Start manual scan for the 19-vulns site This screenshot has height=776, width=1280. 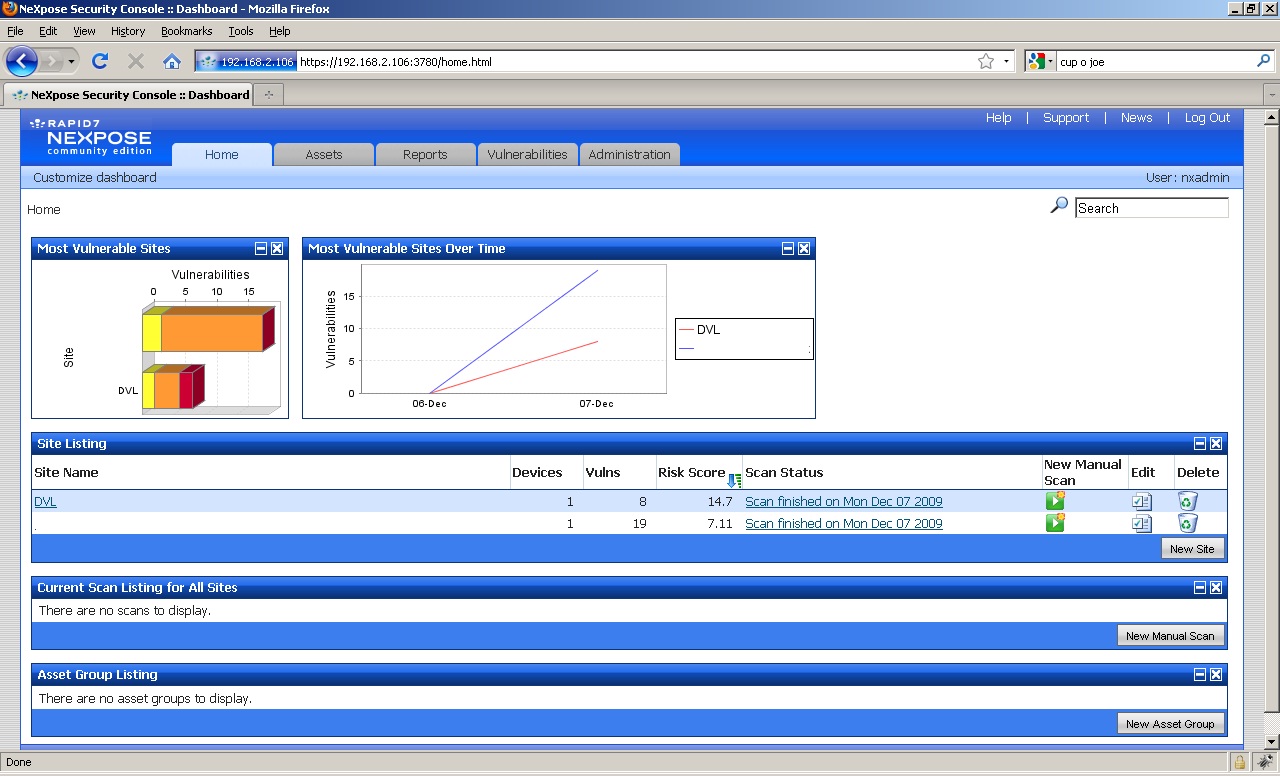point(1055,523)
